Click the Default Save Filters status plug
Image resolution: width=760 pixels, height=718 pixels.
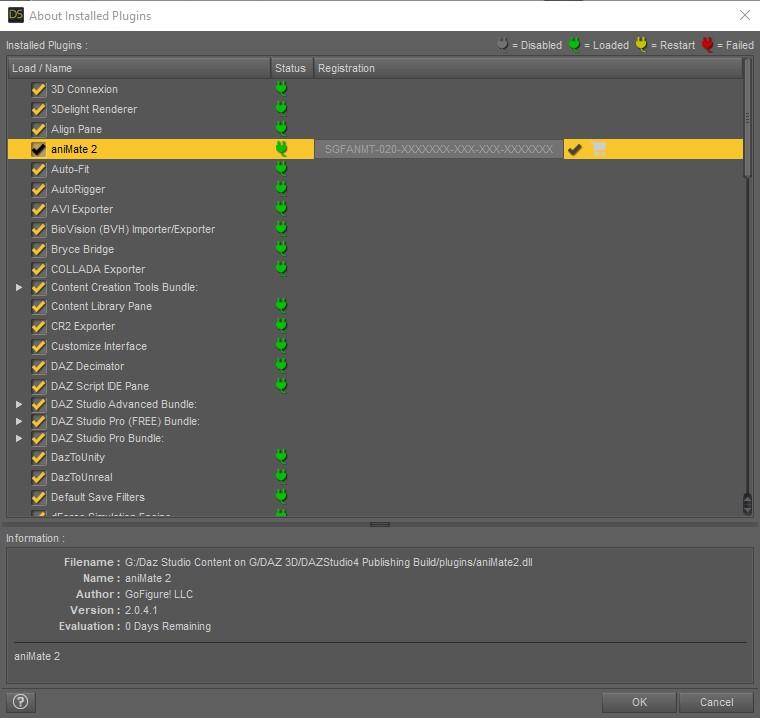tap(281, 496)
